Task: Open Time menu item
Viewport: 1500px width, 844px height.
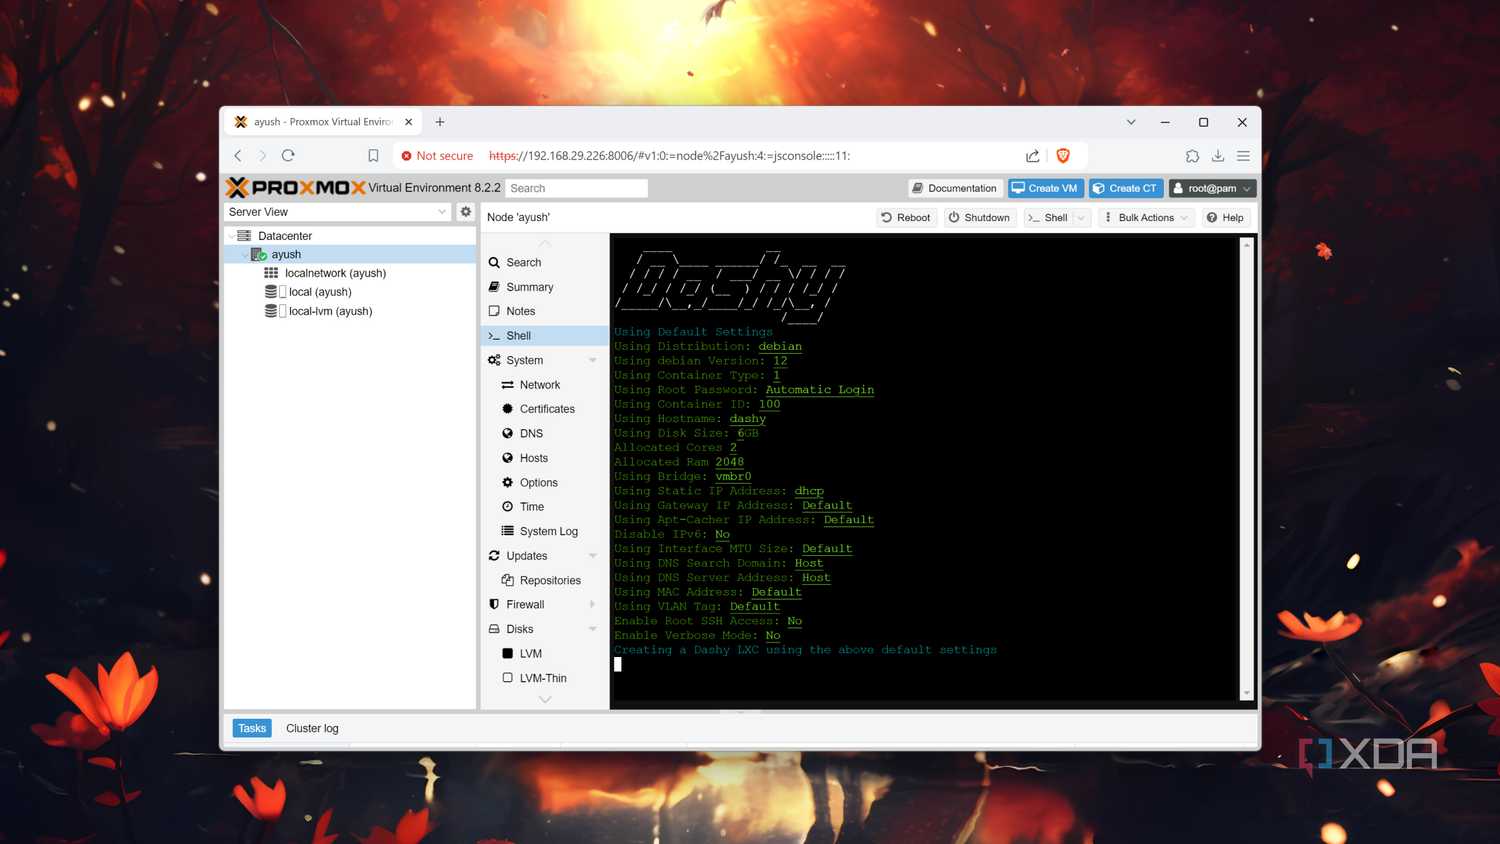Action: click(x=532, y=507)
